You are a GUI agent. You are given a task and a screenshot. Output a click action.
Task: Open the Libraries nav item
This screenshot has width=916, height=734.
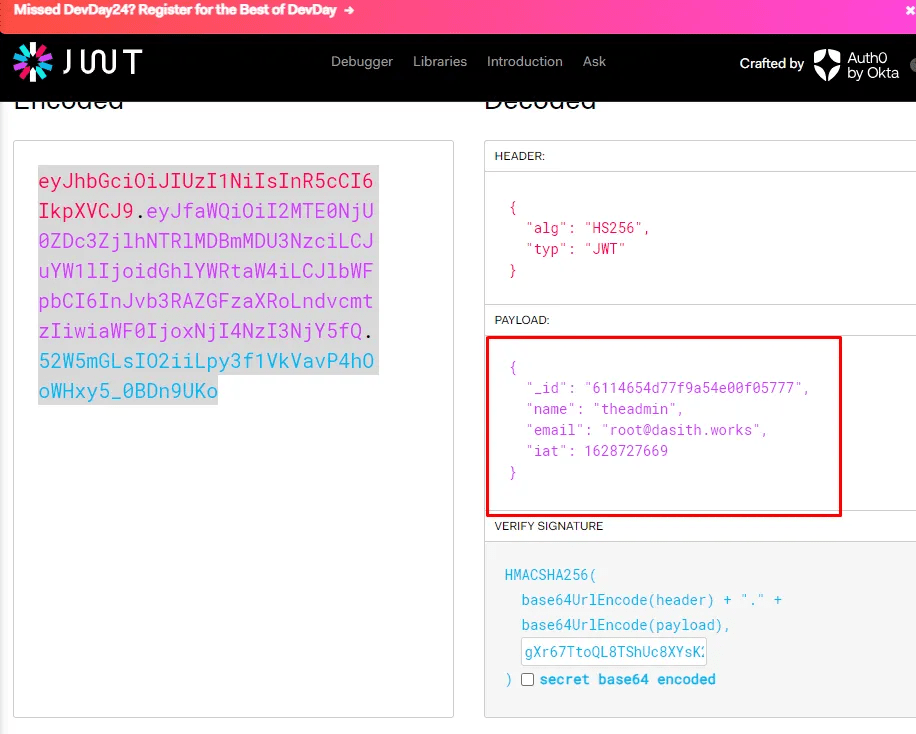(x=440, y=62)
